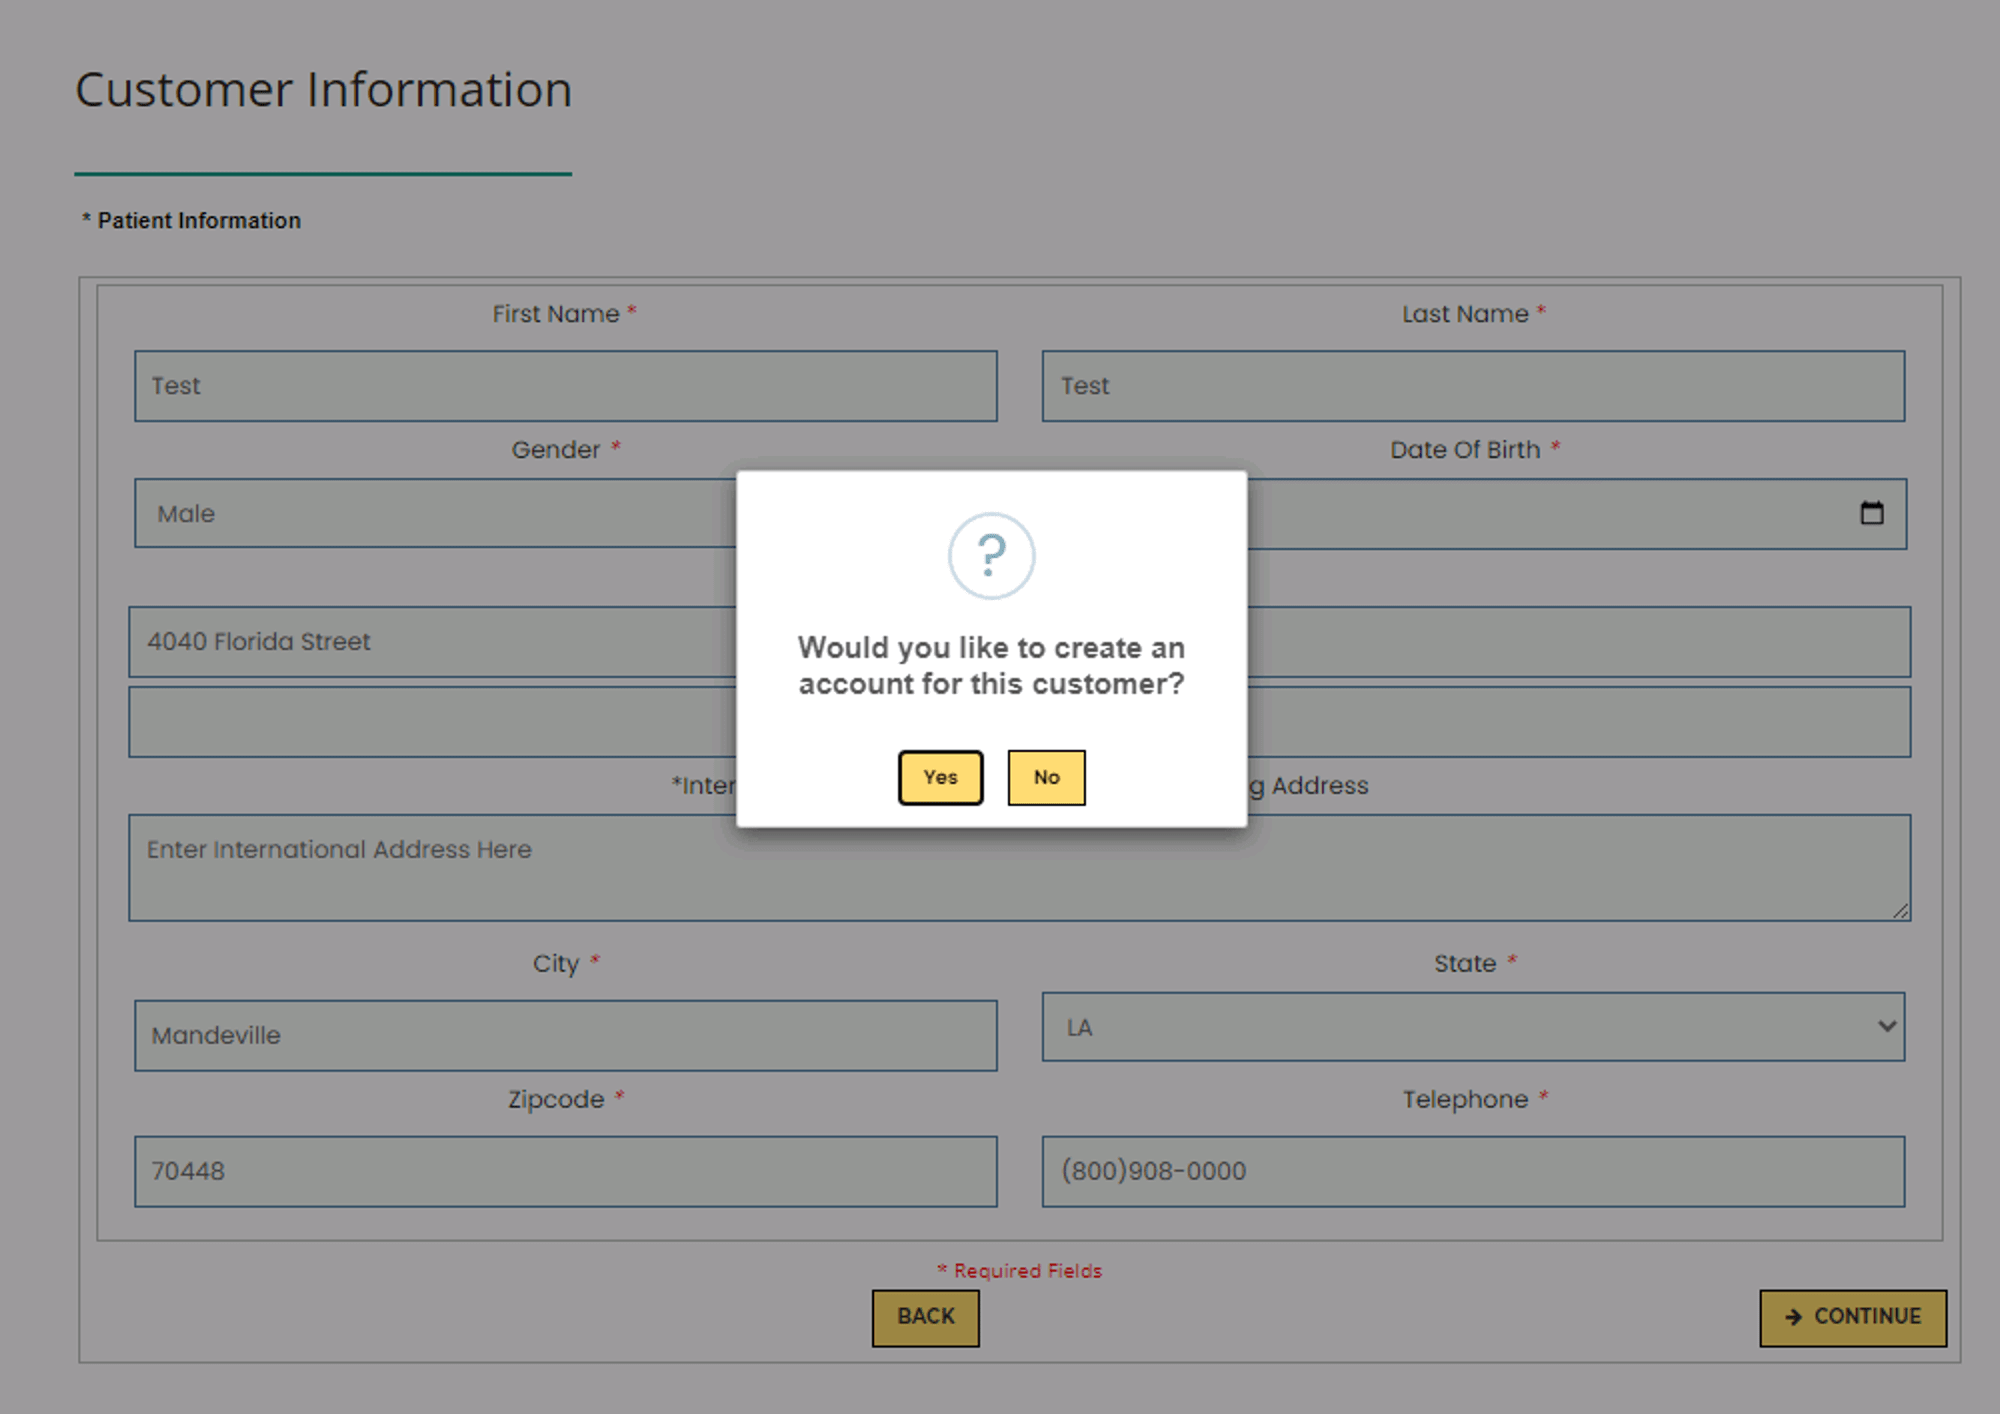Viewport: 2000px width, 1414px height.
Task: Click the empty second address line field
Action: coord(432,722)
